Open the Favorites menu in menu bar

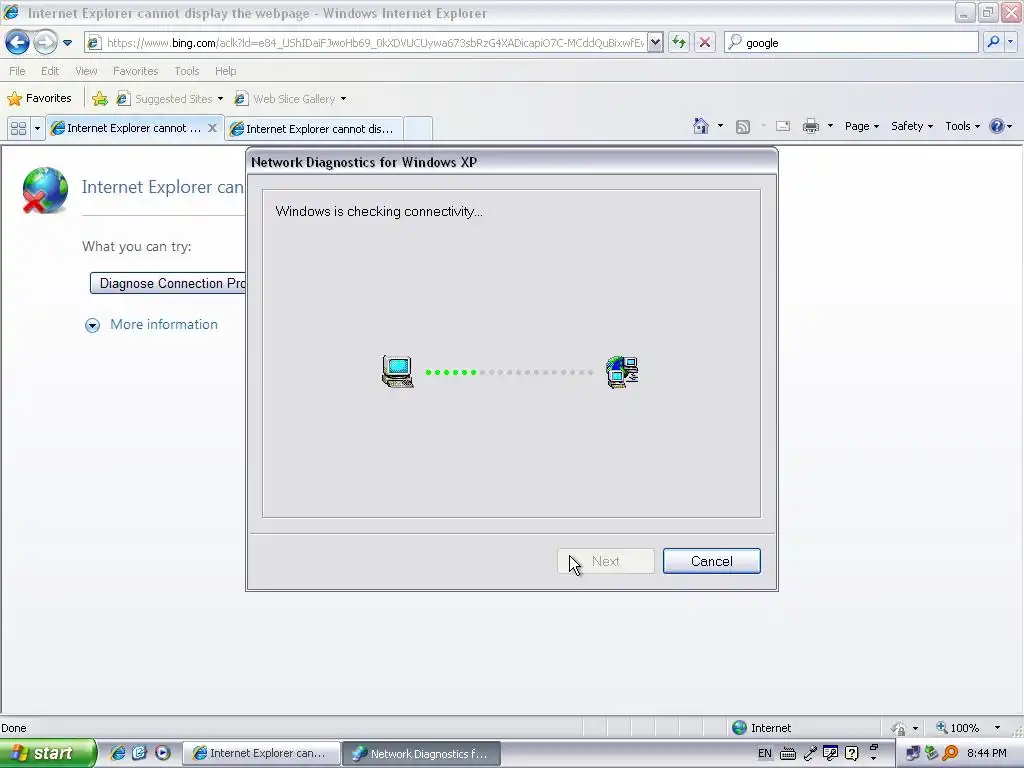pos(135,71)
